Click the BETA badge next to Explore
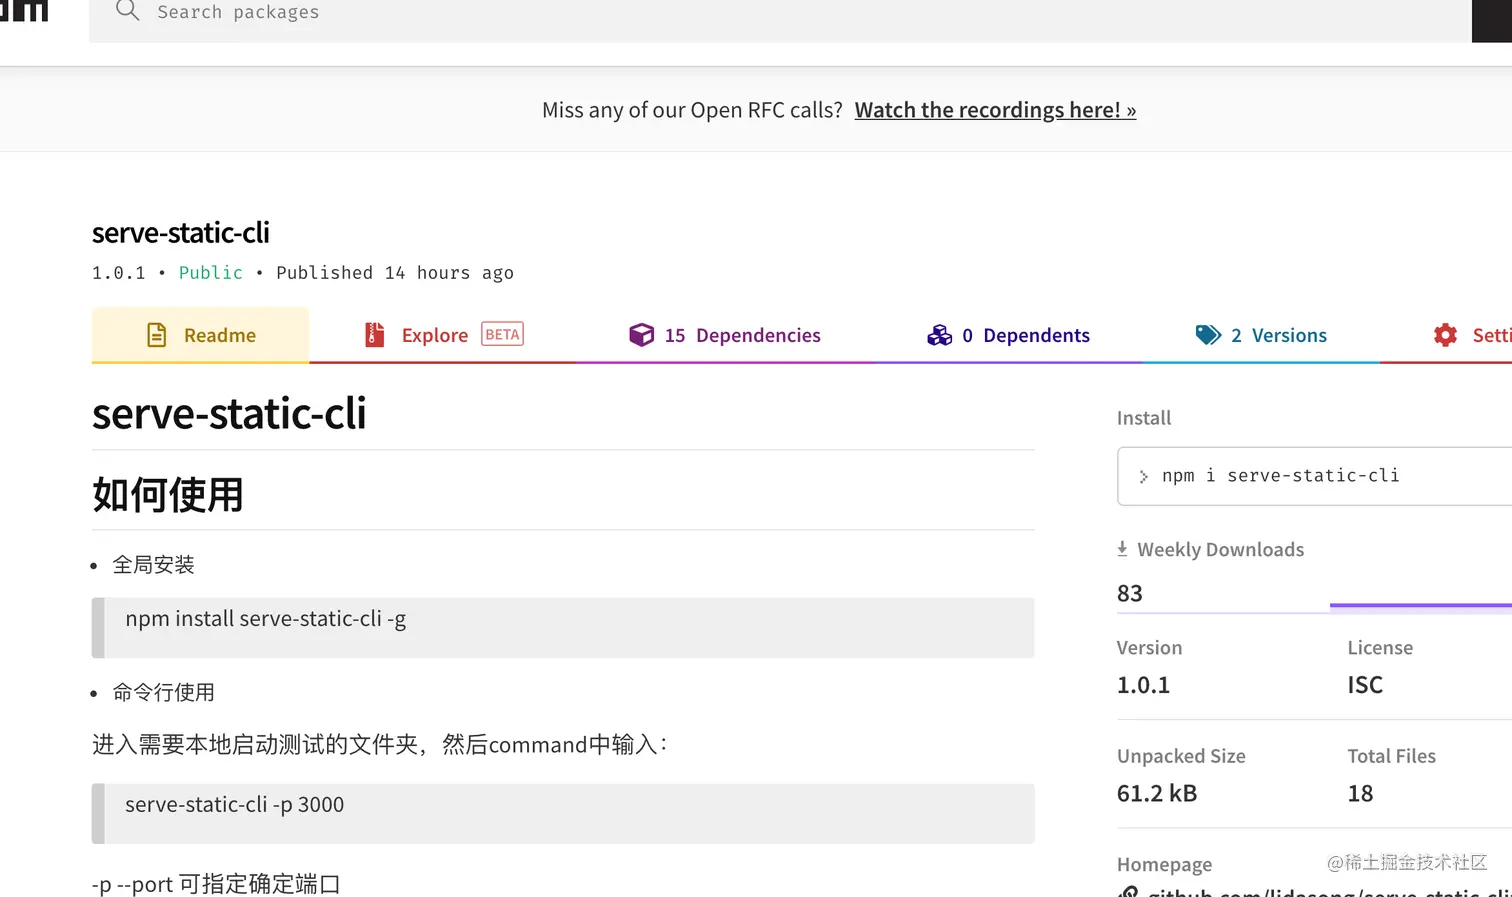Image resolution: width=1512 pixels, height=897 pixels. [x=502, y=334]
